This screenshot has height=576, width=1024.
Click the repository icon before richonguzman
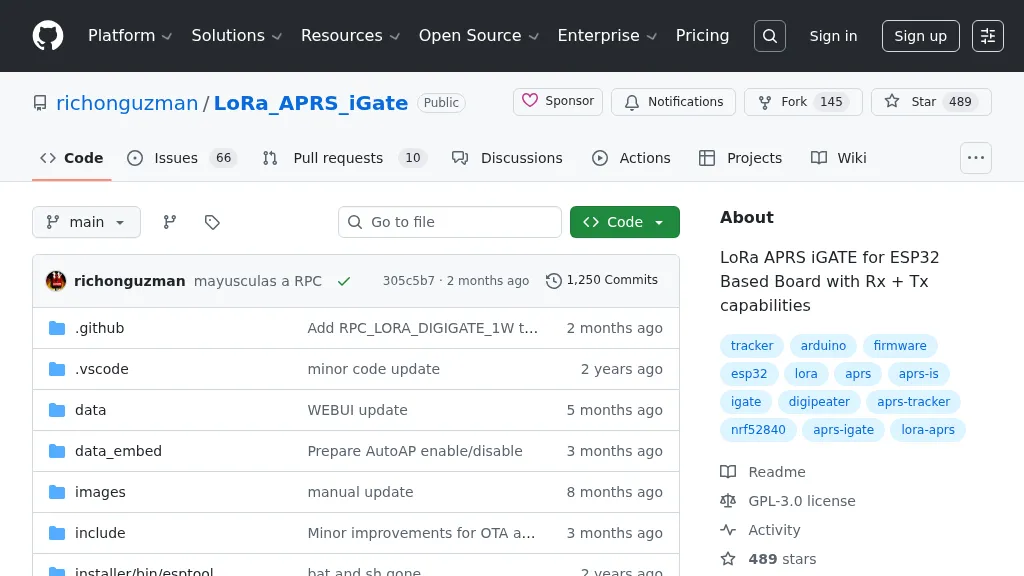(40, 103)
